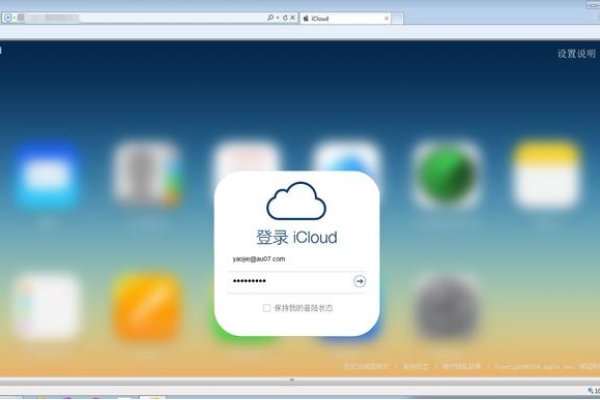Viewport: 600px width, 400px height.
Task: Open the 设置说明 setup instructions link
Action: point(576,54)
